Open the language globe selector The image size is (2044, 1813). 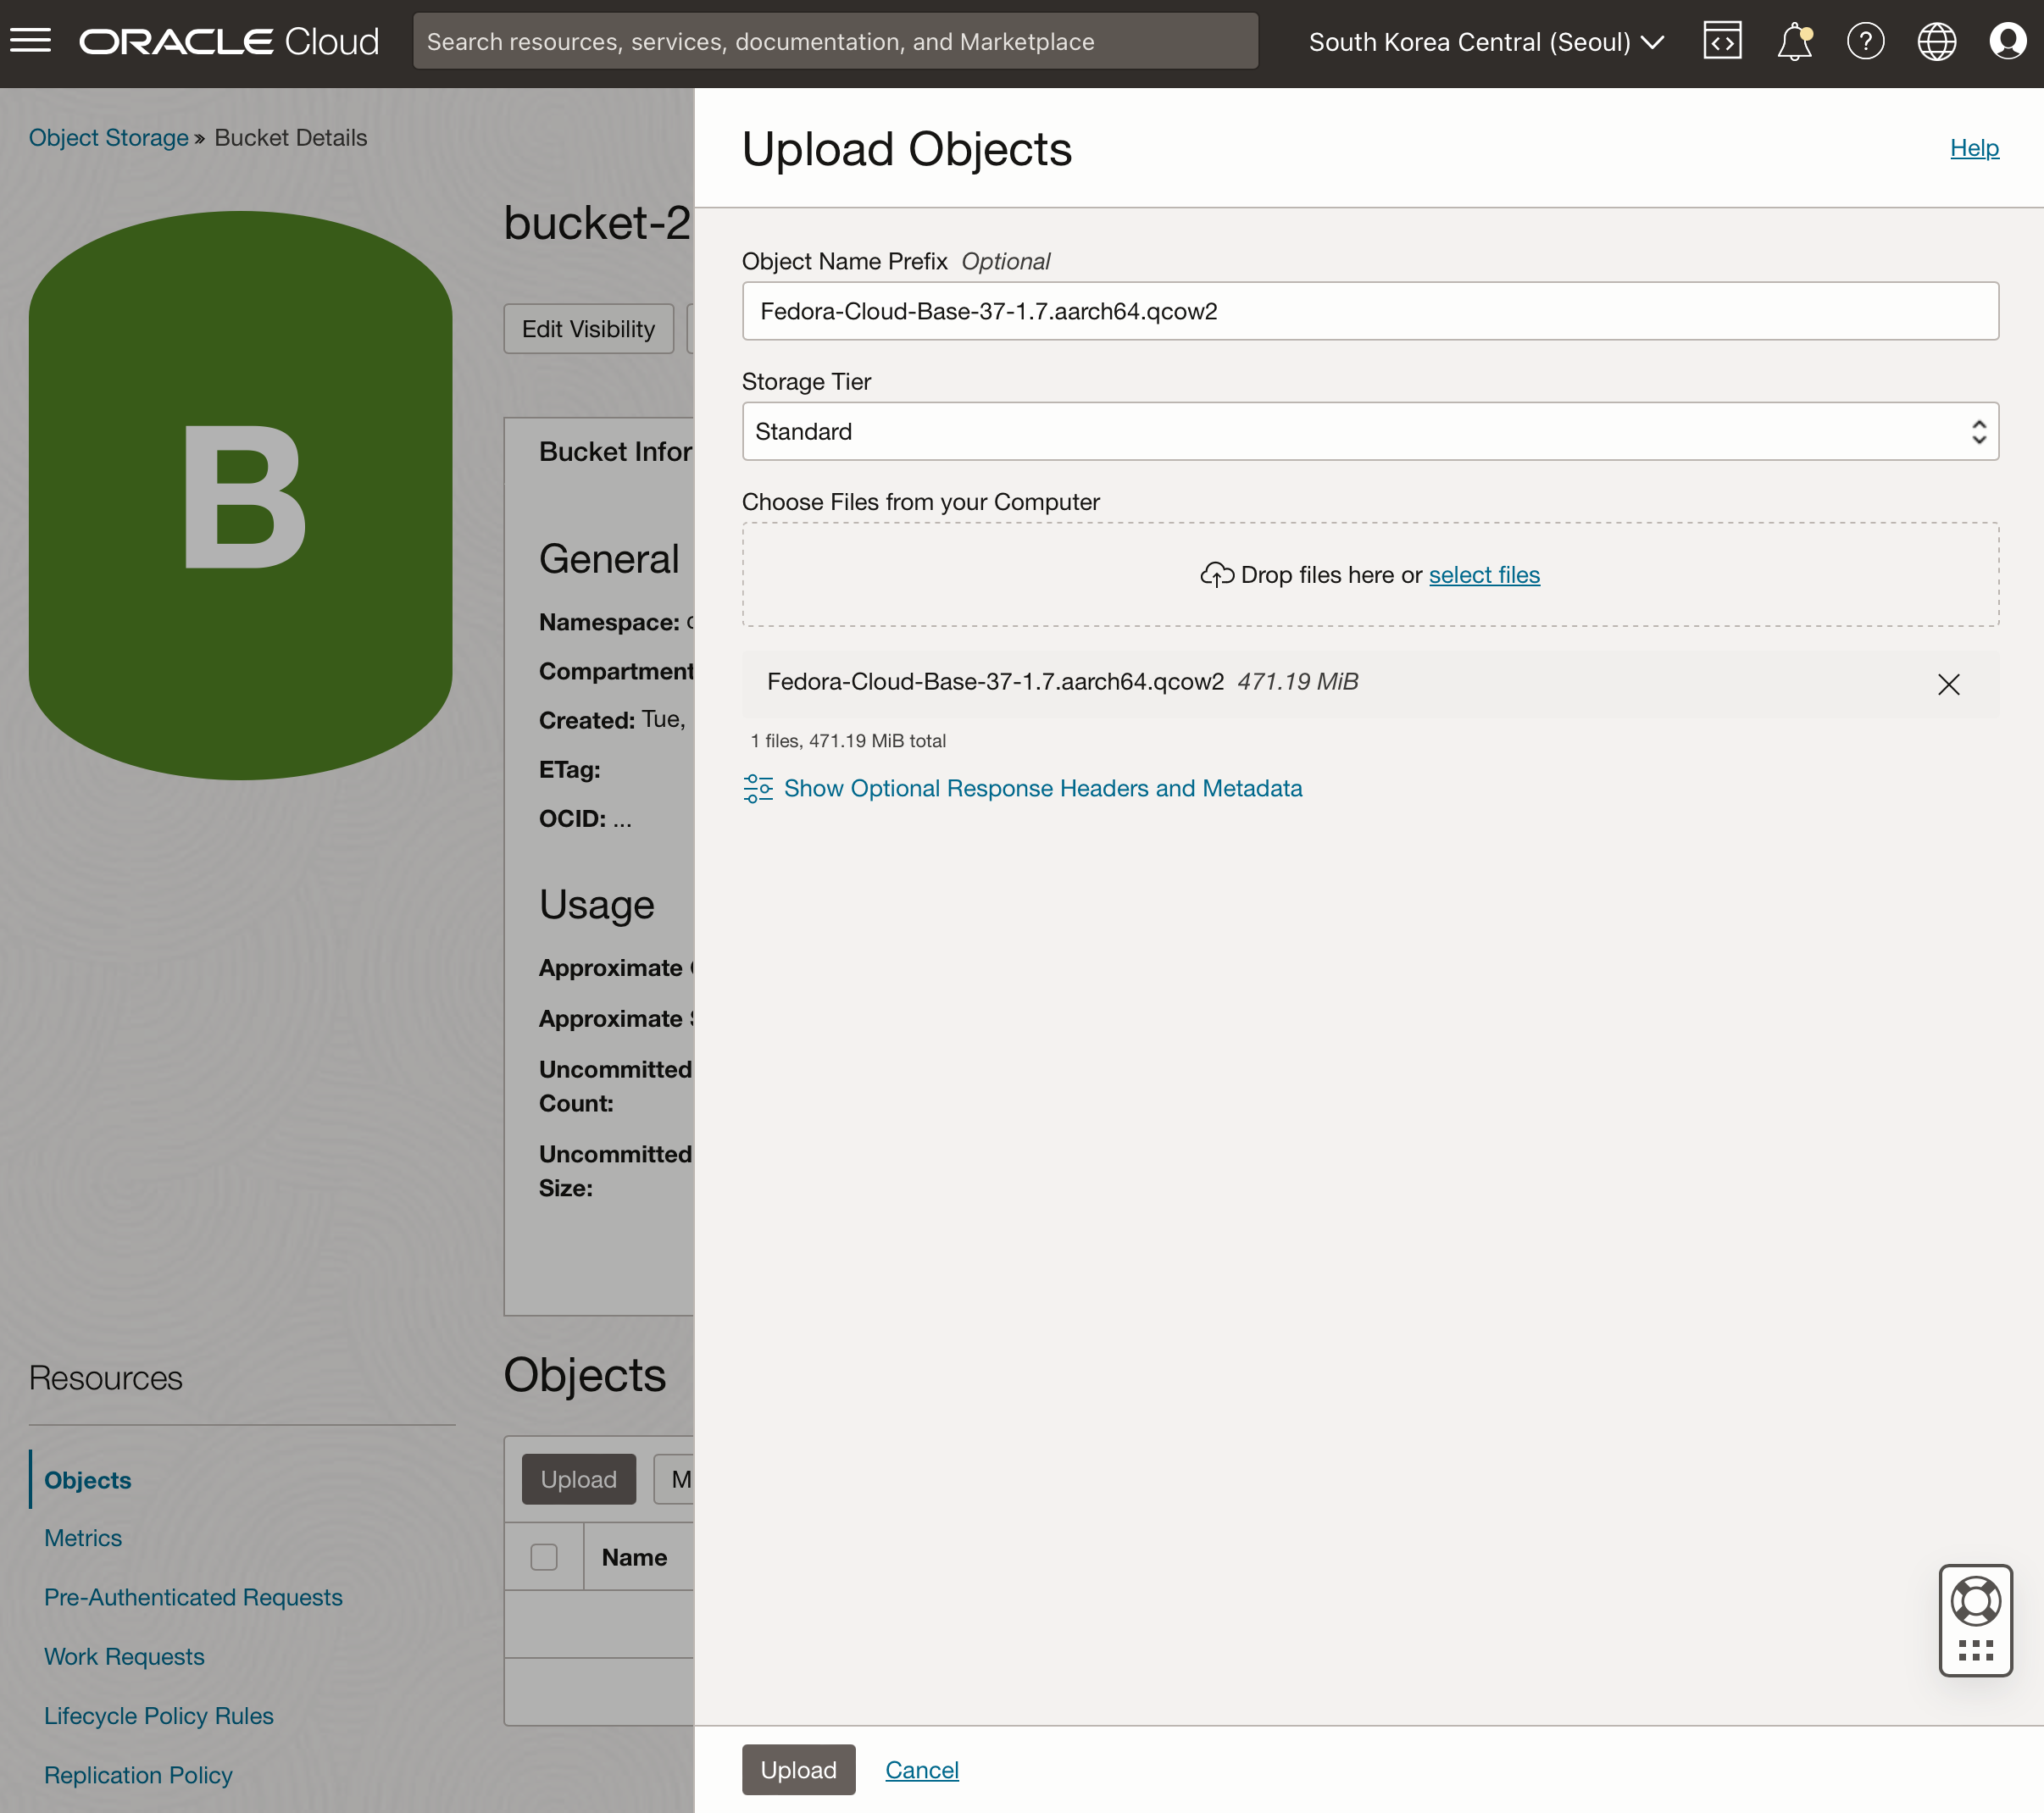click(1936, 41)
